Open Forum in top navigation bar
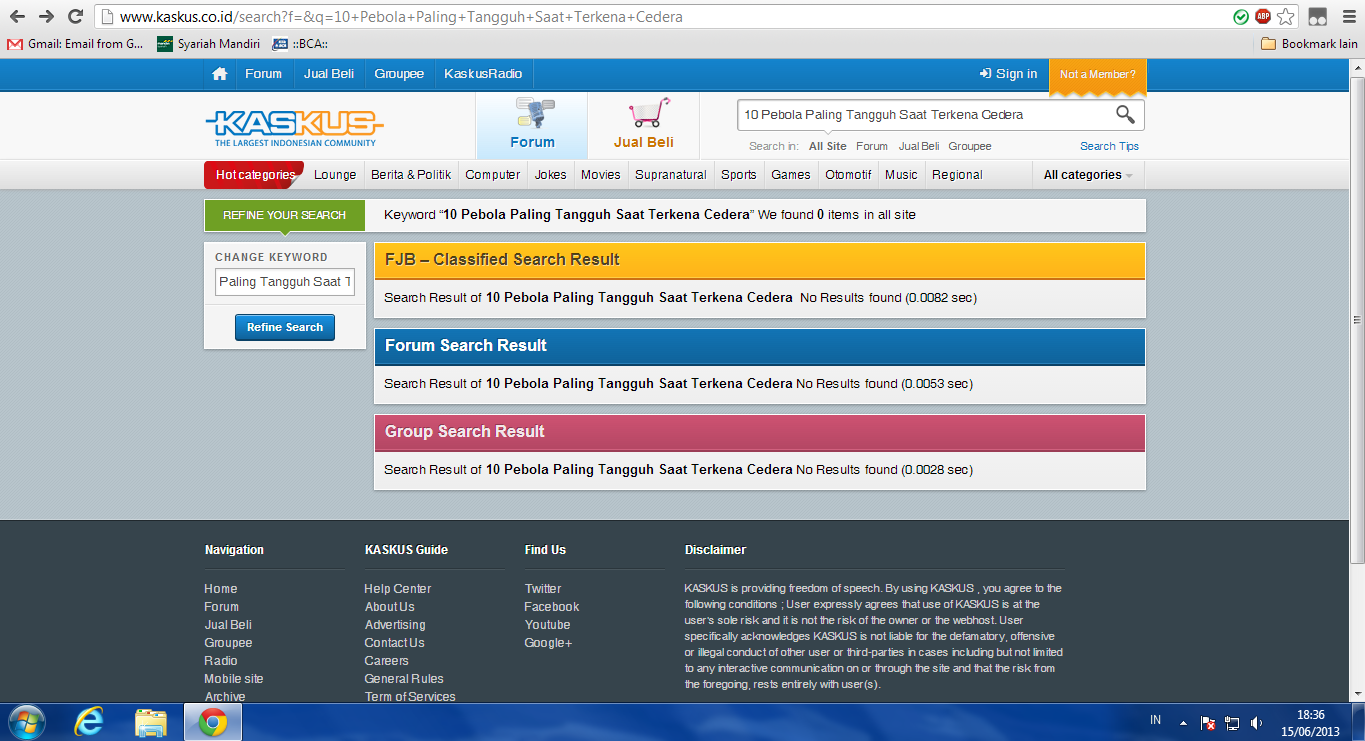The width and height of the screenshot is (1365, 741). tap(264, 74)
